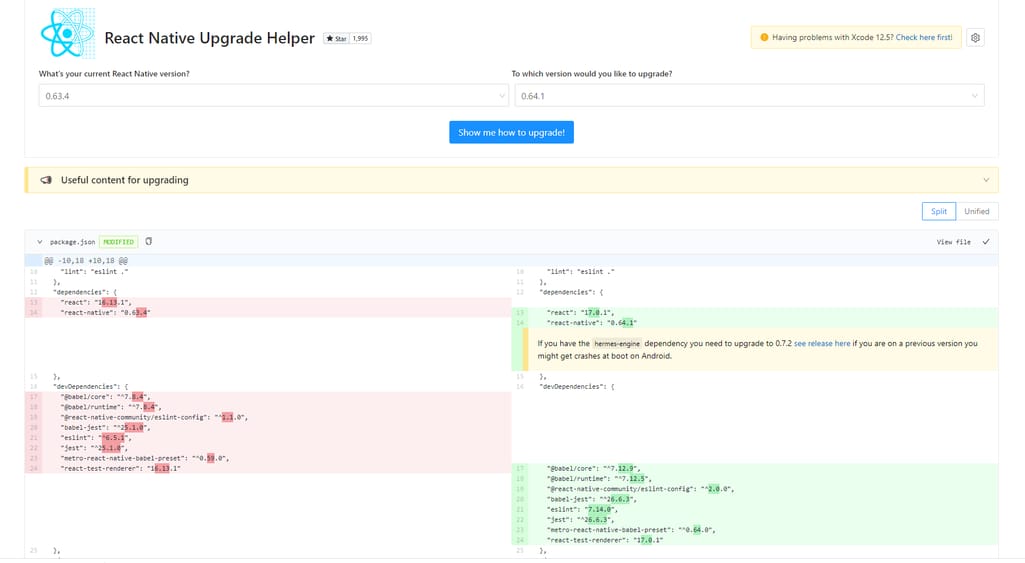Click added line "react": "17.0.1"

754,313
